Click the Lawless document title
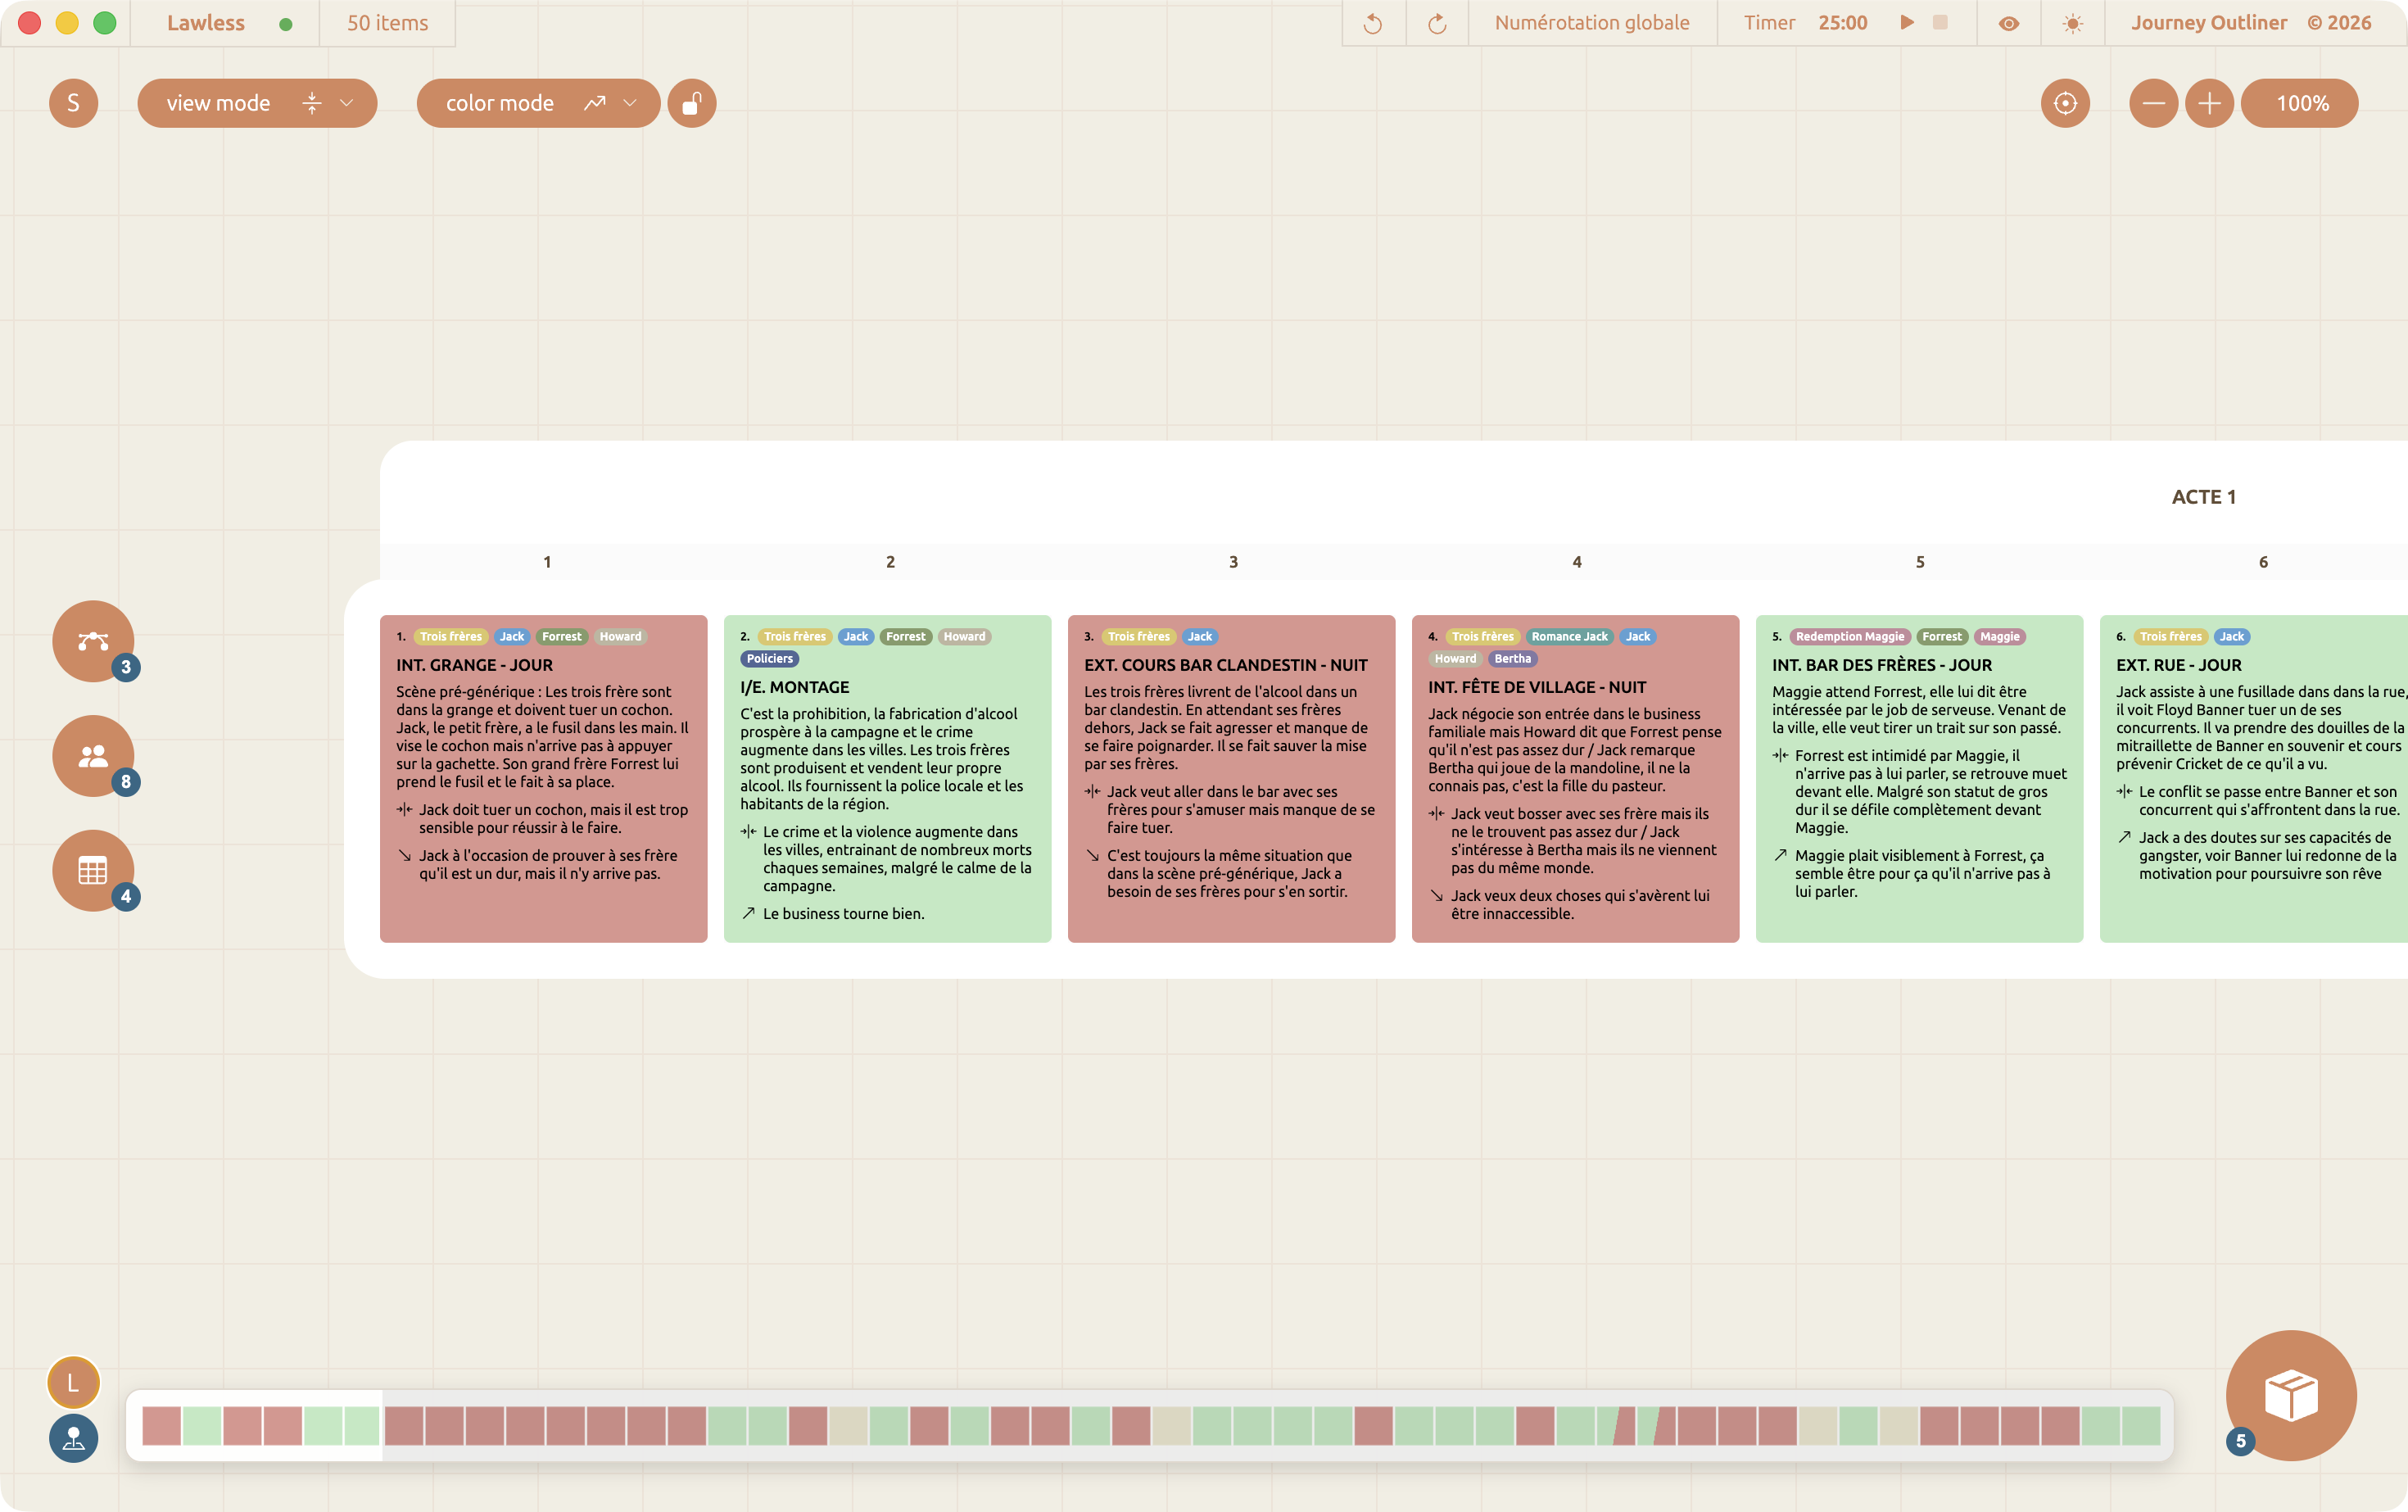This screenshot has height=1512, width=2408. point(206,23)
